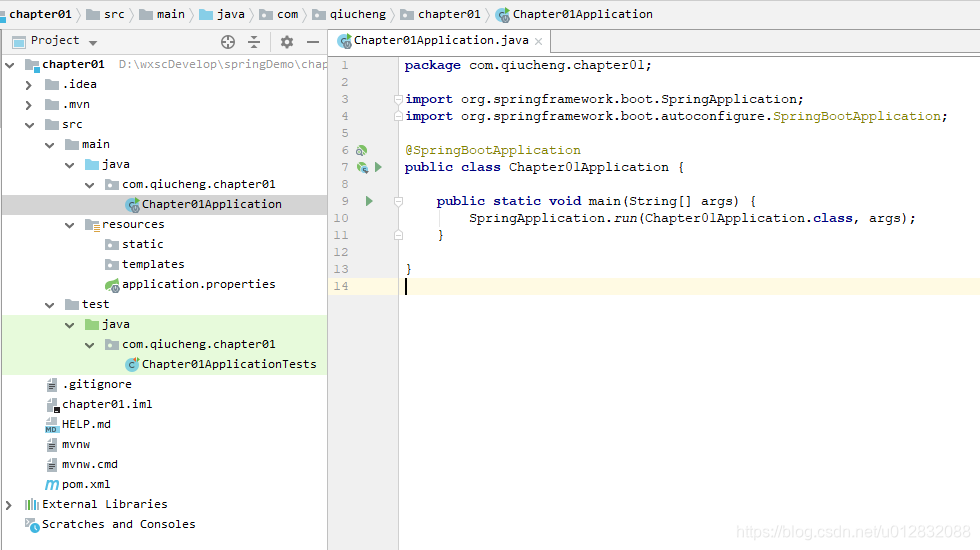
Task: Click the @SpringBootApplication annotation in code
Action: pos(492,150)
